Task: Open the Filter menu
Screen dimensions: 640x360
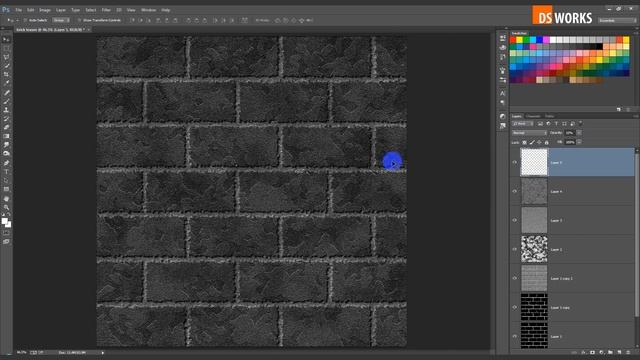Action: [x=106, y=10]
